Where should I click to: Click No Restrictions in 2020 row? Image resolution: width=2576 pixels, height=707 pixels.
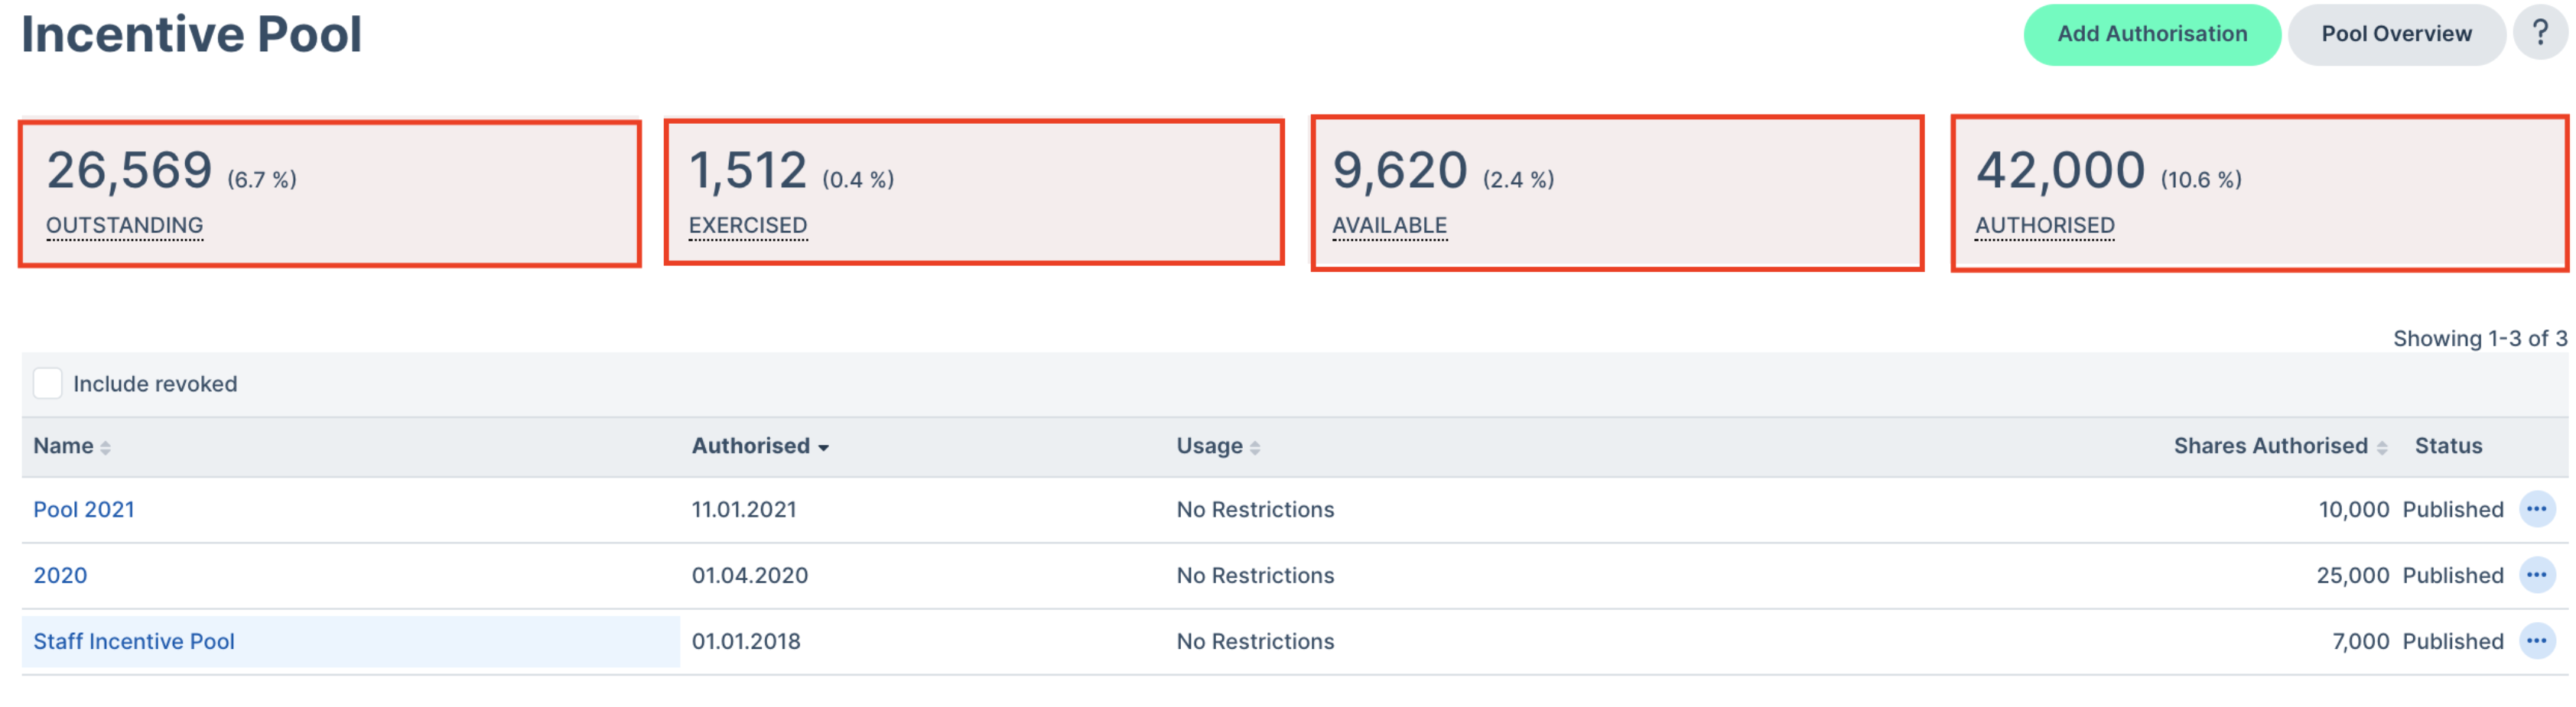point(1255,576)
